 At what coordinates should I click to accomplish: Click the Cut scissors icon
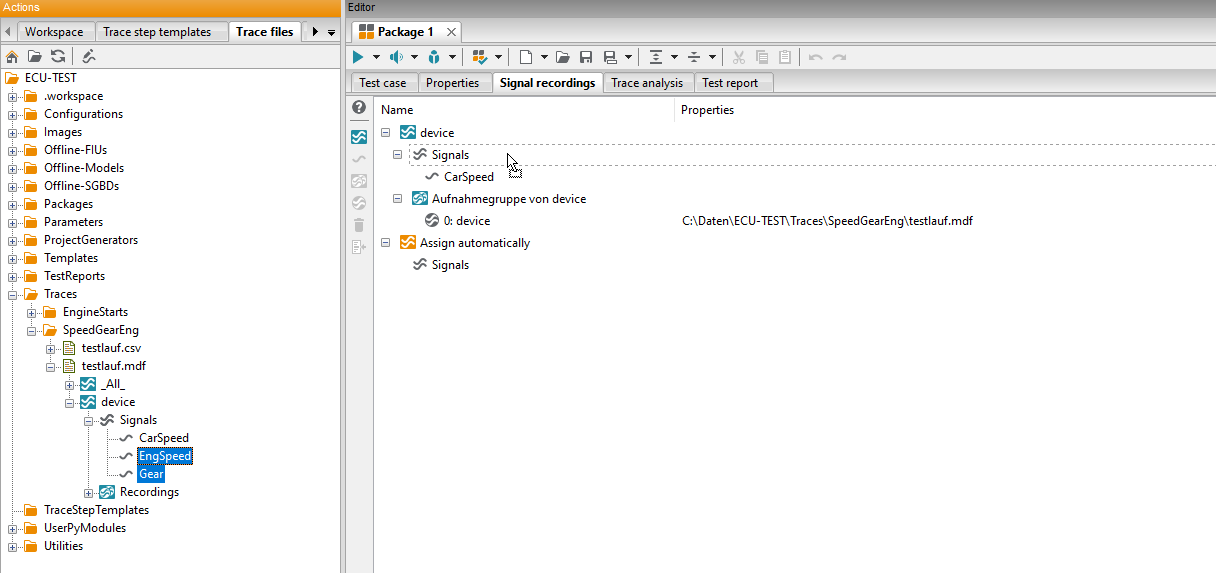[x=740, y=57]
